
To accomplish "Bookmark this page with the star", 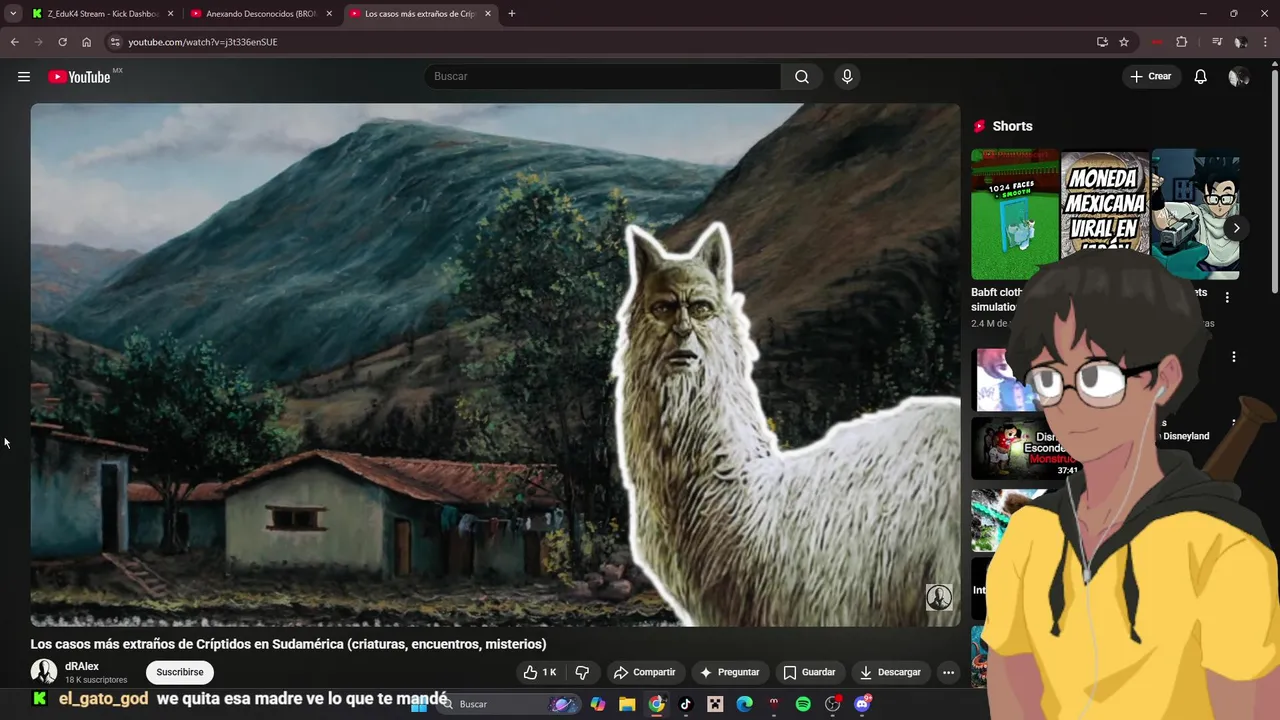I will (1124, 42).
